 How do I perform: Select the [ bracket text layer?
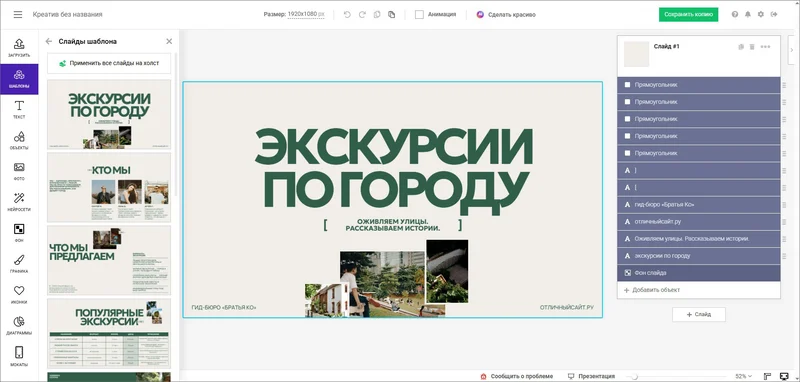(698, 188)
